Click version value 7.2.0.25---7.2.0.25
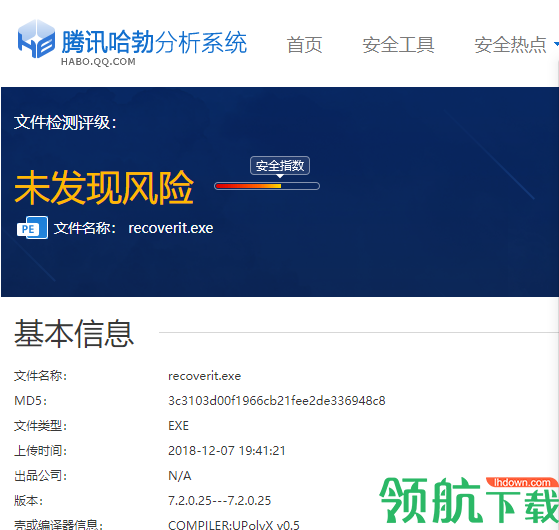Image resolution: width=559 pixels, height=530 pixels. (x=220, y=500)
